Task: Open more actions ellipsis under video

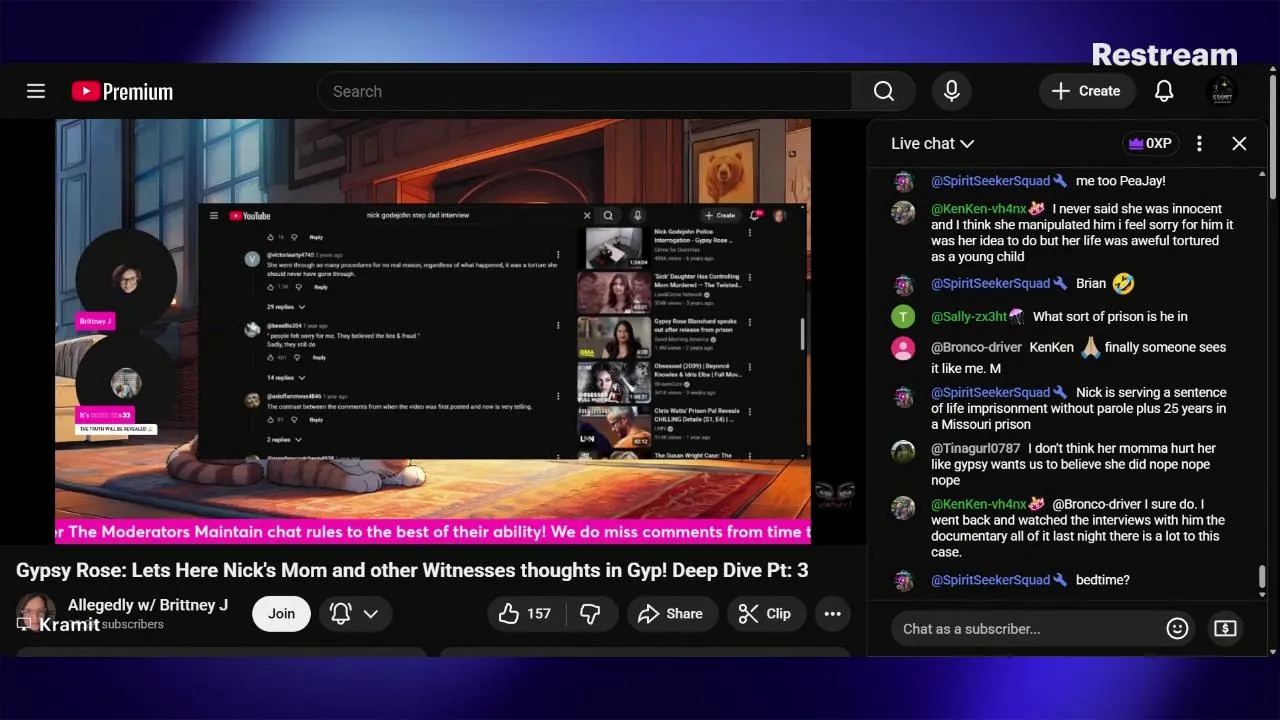Action: click(x=832, y=614)
